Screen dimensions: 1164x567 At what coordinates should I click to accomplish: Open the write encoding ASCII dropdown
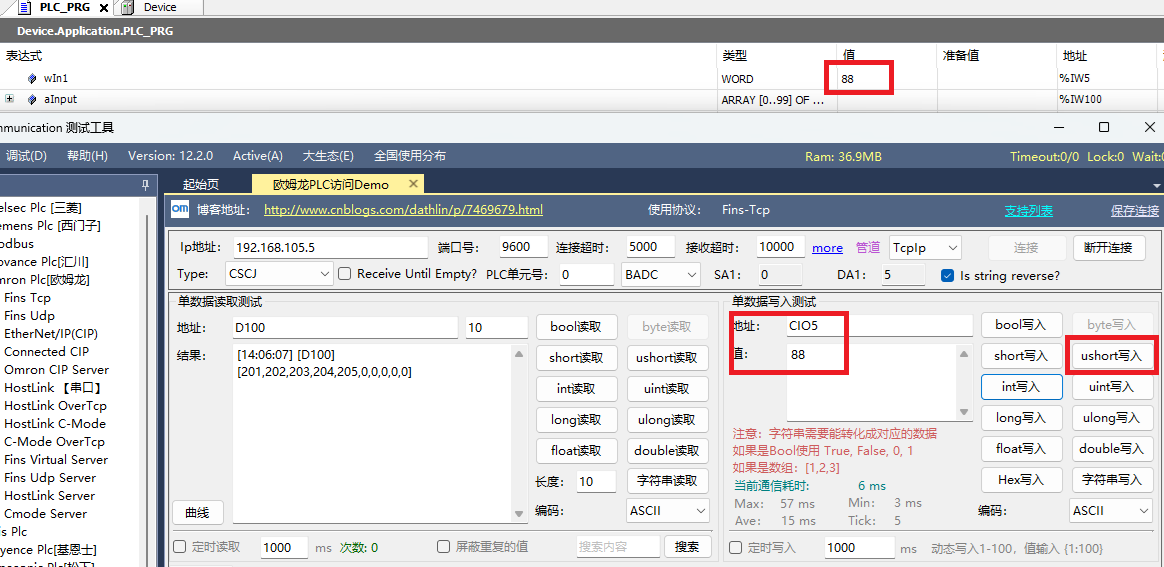coord(1111,511)
